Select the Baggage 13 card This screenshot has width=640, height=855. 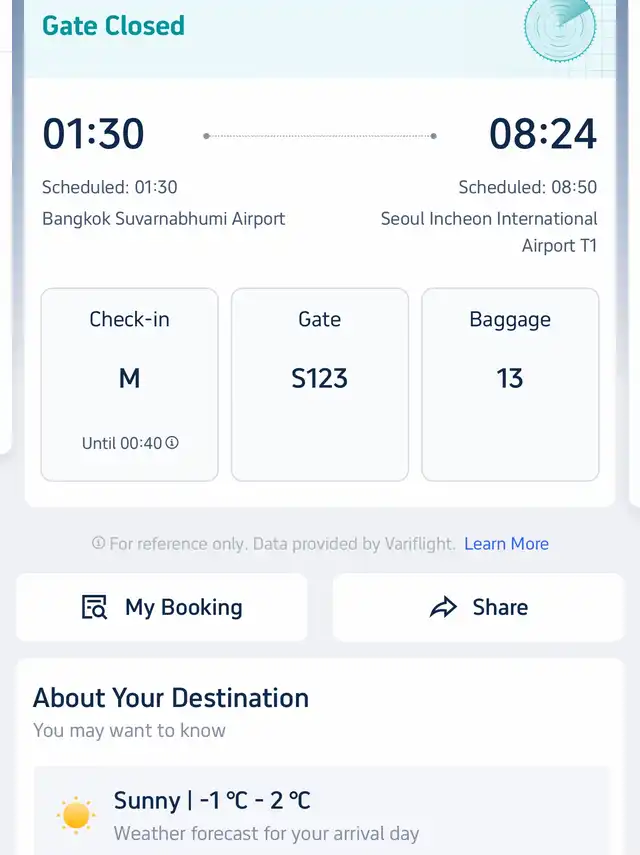(x=510, y=384)
